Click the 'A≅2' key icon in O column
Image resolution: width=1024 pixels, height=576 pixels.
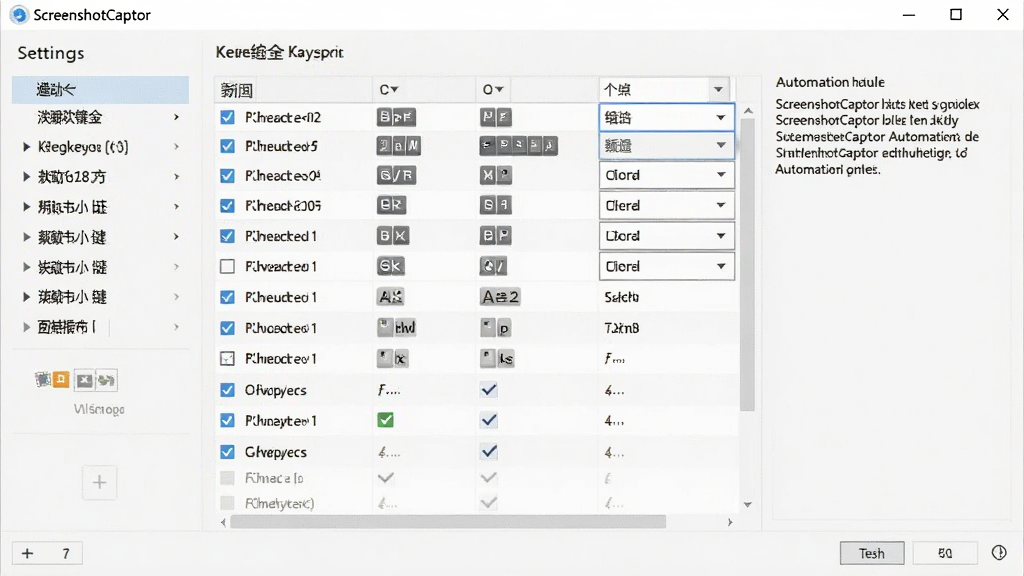pyautogui.click(x=500, y=297)
